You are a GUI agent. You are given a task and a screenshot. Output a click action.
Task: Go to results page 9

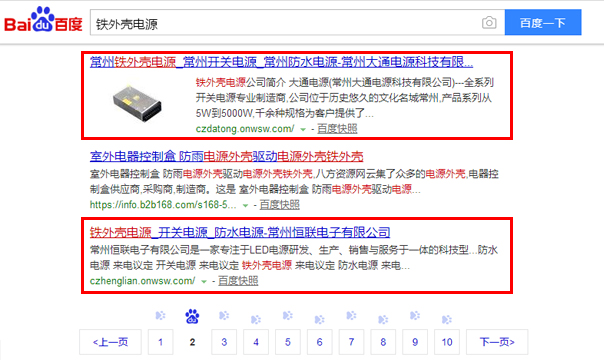coord(415,342)
